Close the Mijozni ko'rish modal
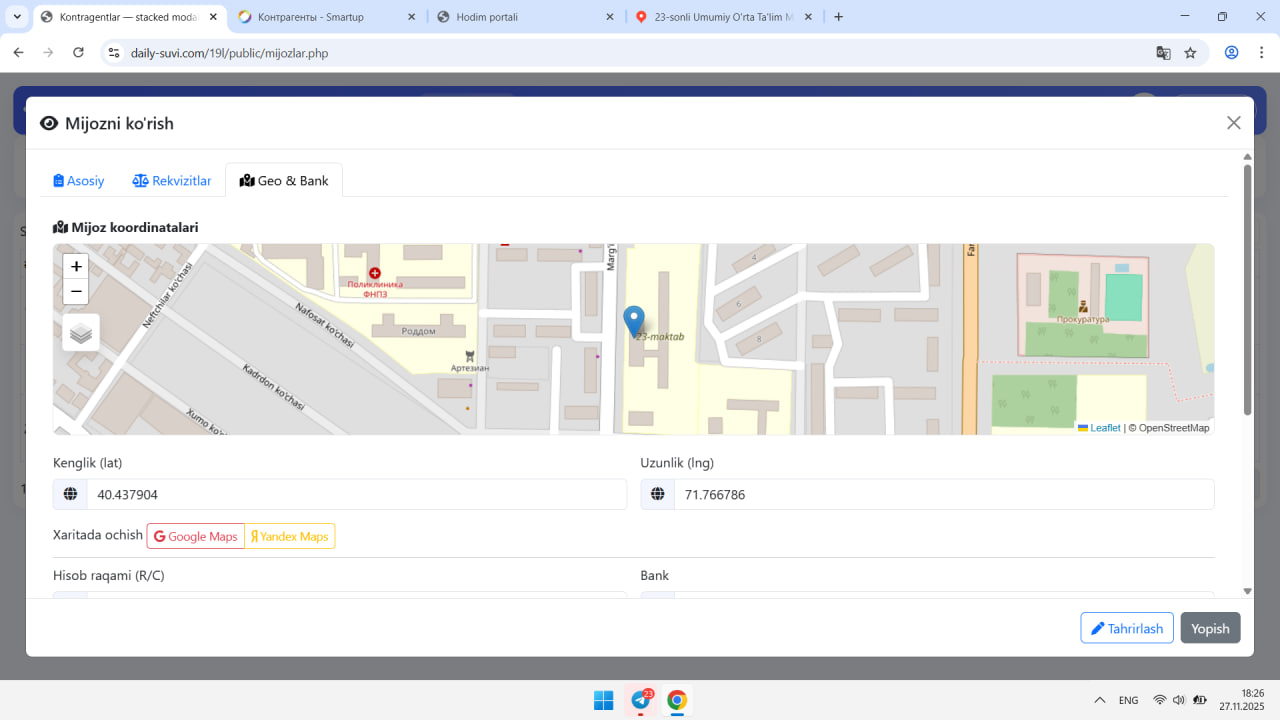 click(x=1233, y=123)
